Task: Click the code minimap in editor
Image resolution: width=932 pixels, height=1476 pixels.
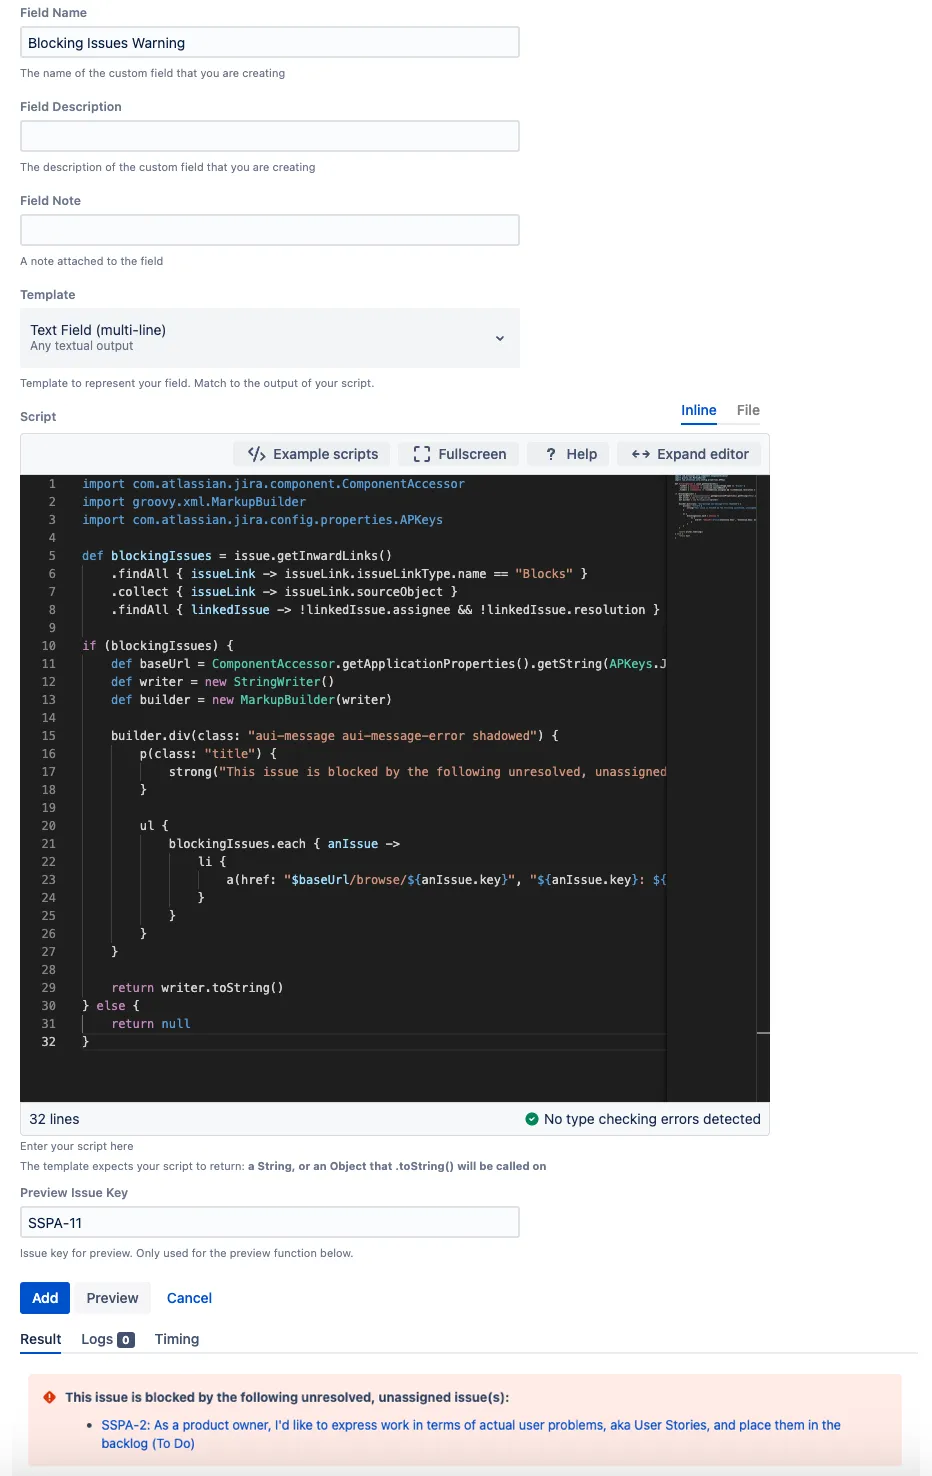Action: 716,508
